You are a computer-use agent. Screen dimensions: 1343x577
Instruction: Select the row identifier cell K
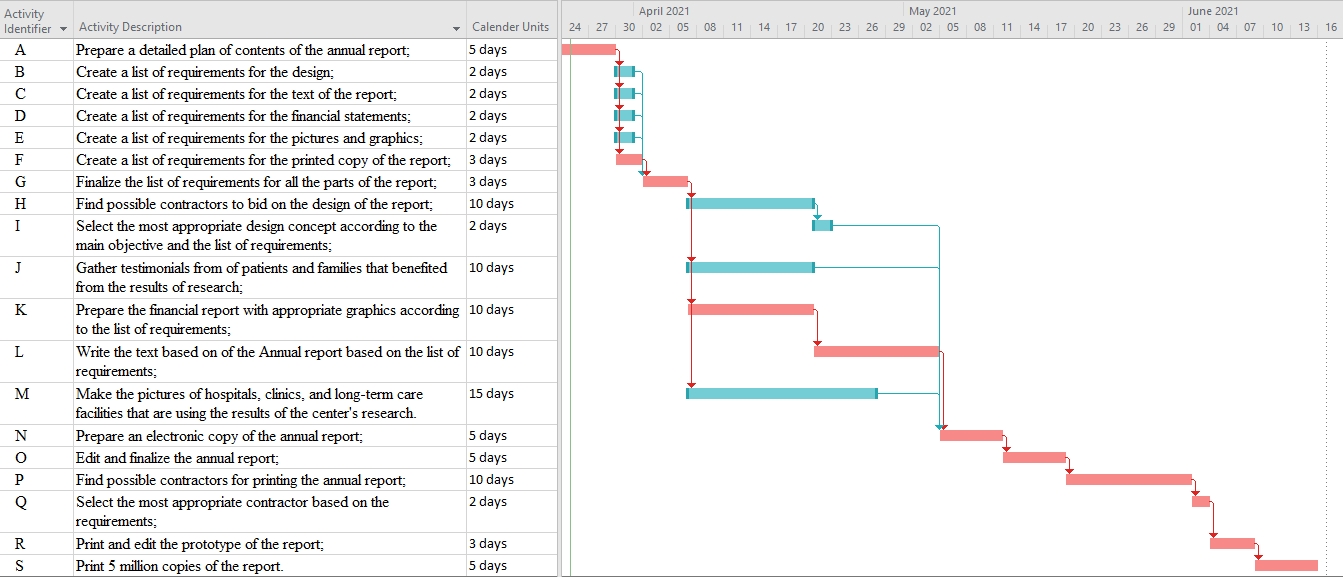pyautogui.click(x=20, y=310)
